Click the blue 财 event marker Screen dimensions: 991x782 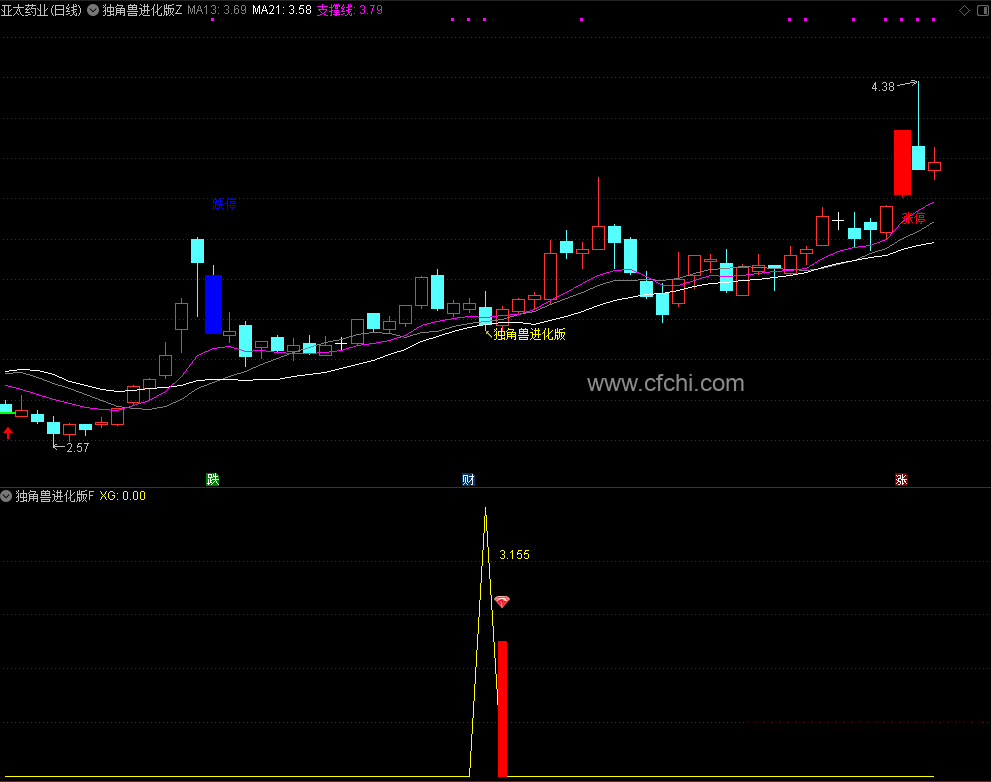pos(468,479)
